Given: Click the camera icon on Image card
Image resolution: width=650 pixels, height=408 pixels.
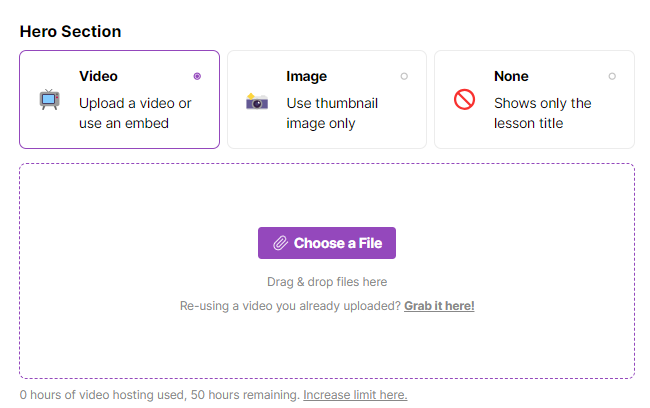Looking at the screenshot, I should pyautogui.click(x=257, y=101).
